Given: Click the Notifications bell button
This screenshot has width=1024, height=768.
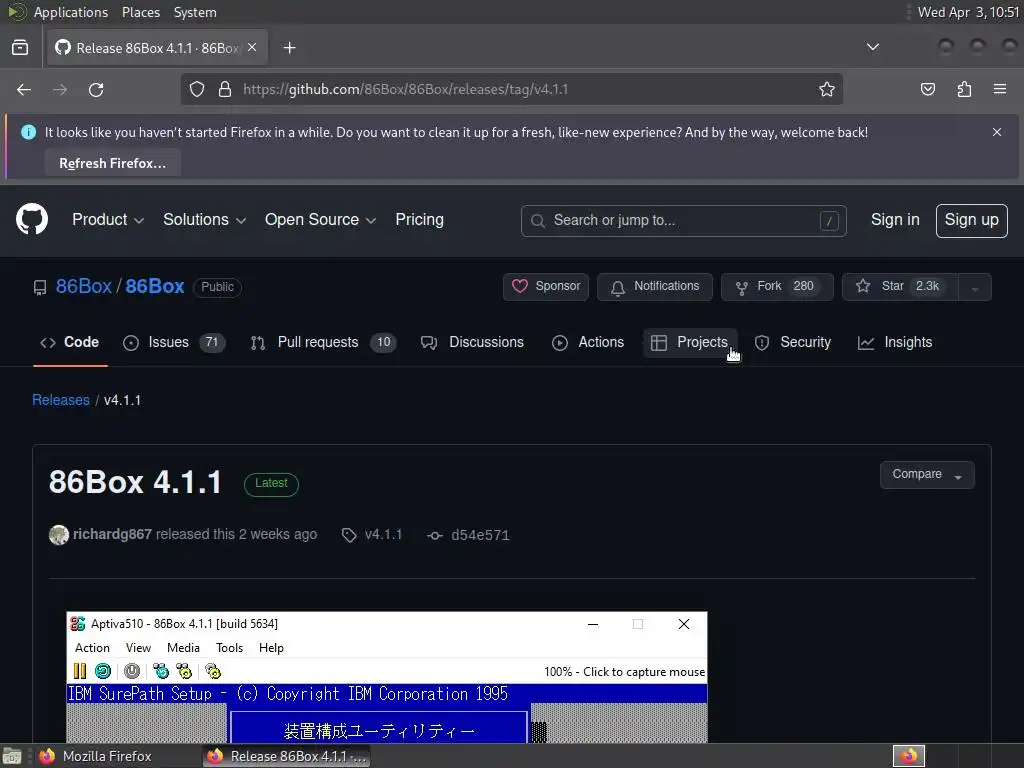Looking at the screenshot, I should pyautogui.click(x=654, y=287).
